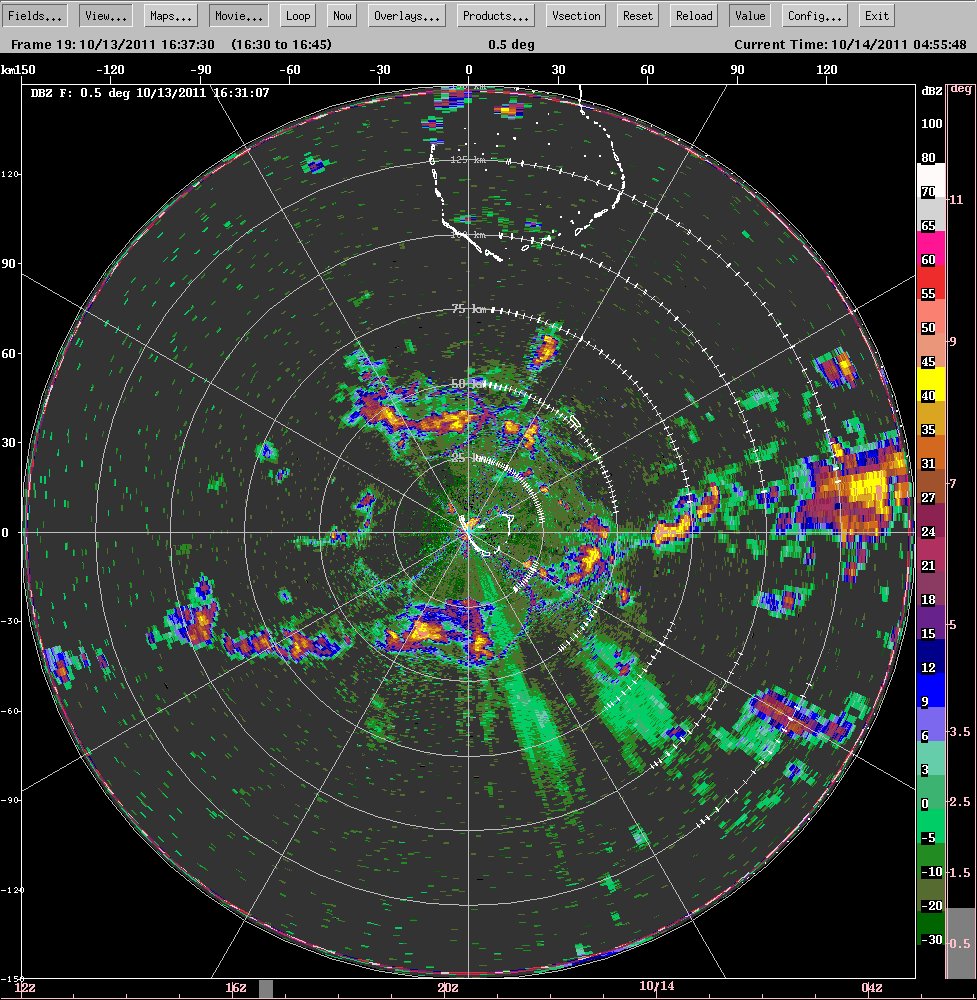Open the Overlays... menu
977x1000 pixels.
click(x=407, y=16)
